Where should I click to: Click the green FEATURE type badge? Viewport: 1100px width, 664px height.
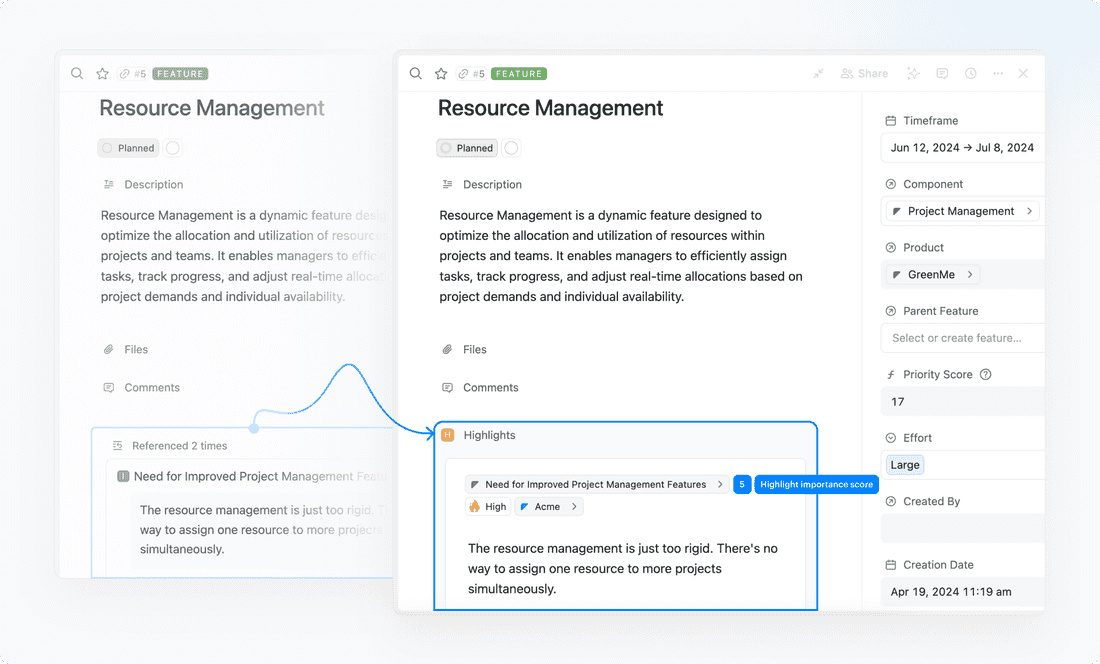pyautogui.click(x=519, y=74)
